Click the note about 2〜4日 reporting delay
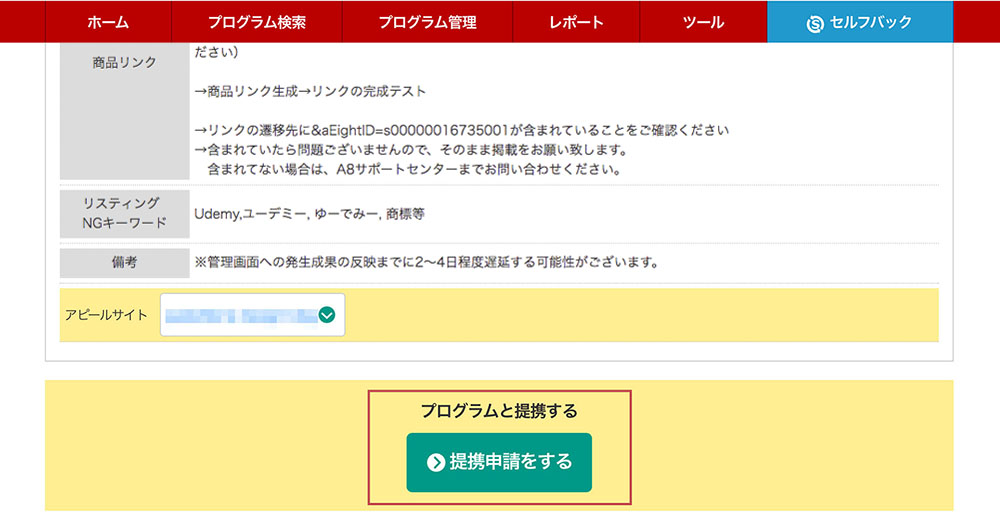Screen dimensions: 1000x527 (427, 263)
